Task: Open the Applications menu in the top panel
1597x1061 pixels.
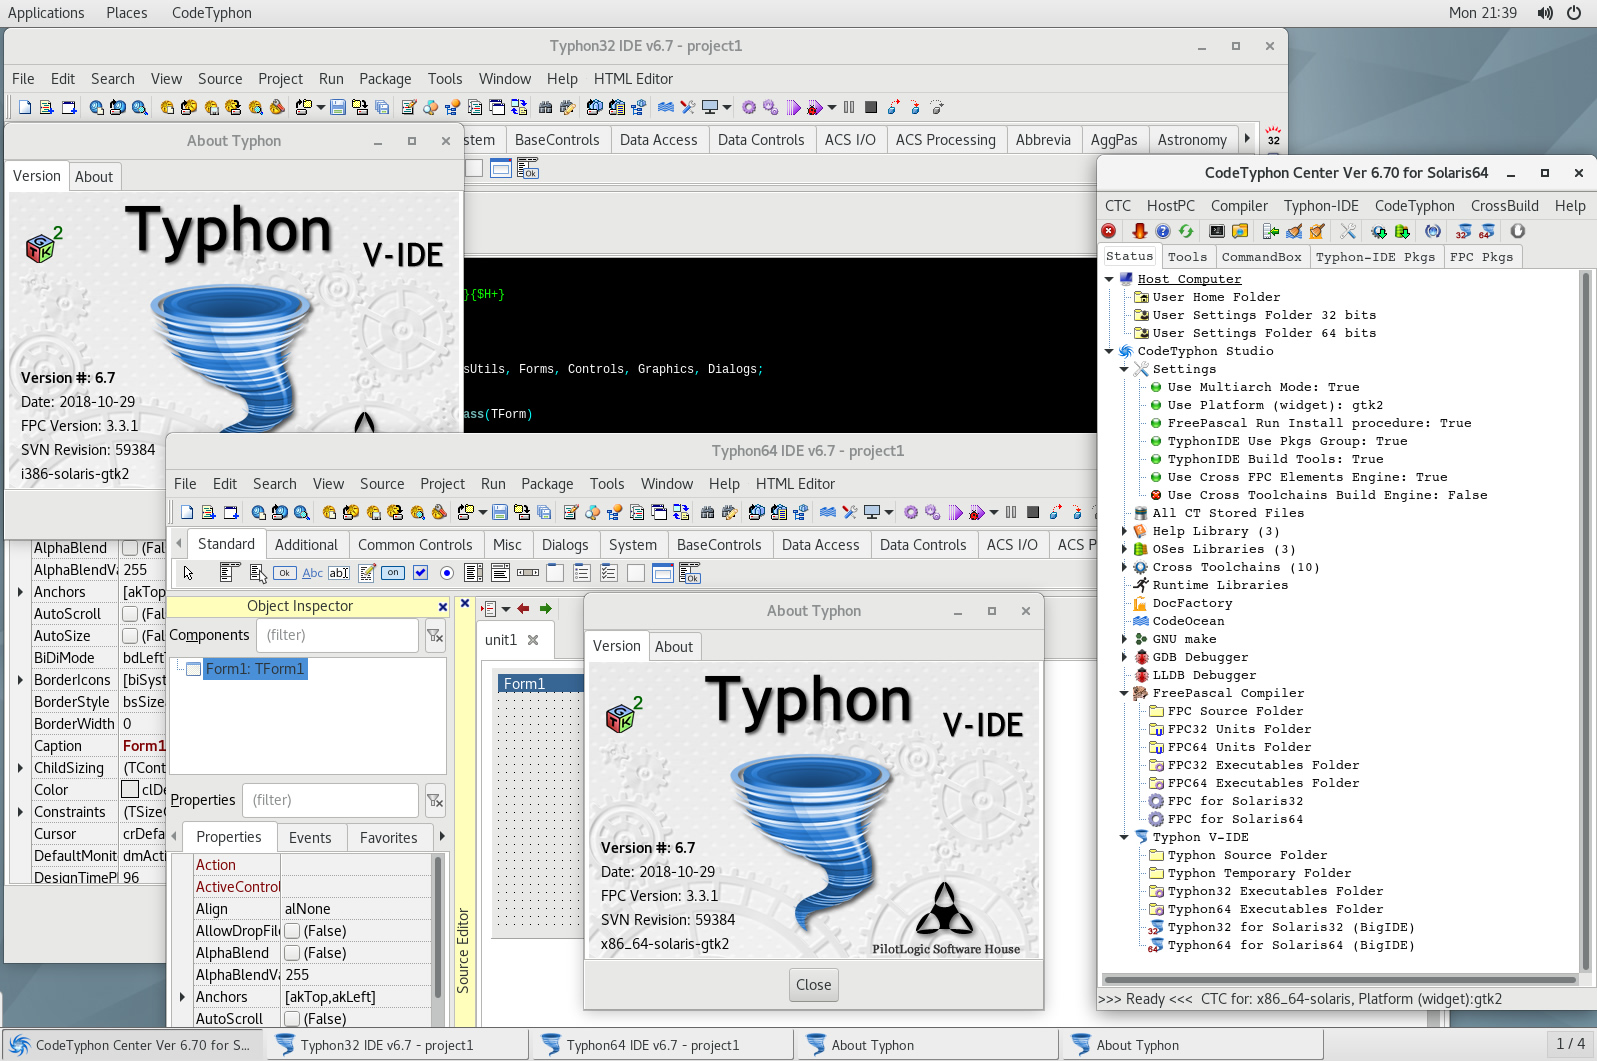Action: pos(46,13)
